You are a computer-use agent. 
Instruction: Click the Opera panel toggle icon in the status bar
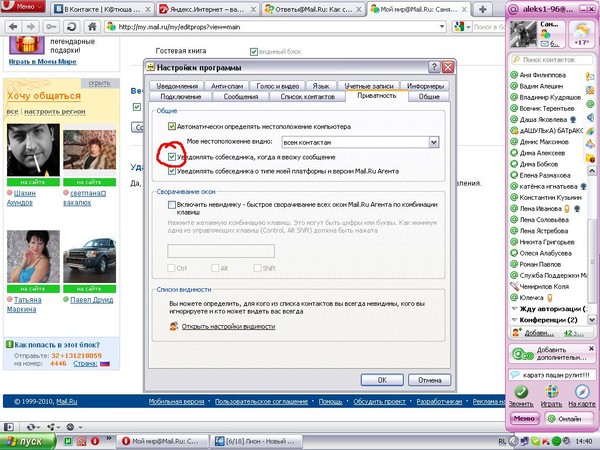pyautogui.click(x=8, y=427)
